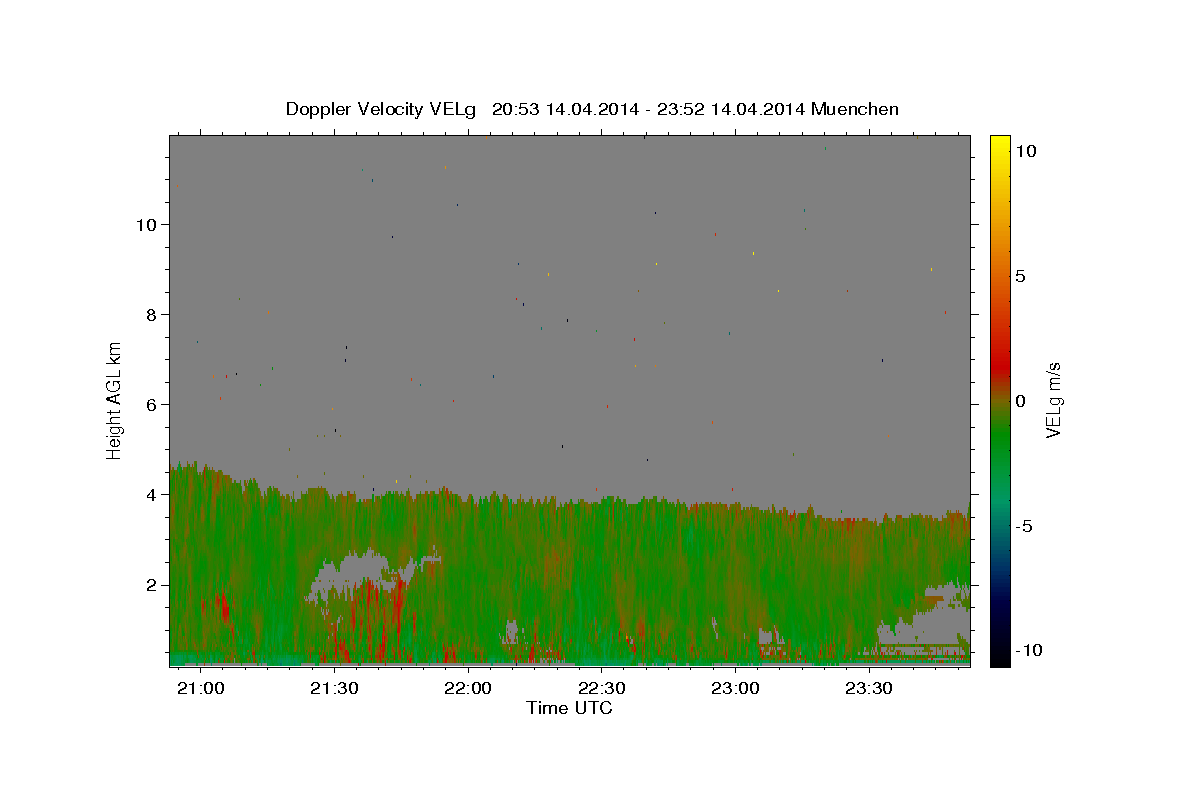Click the colorbar value 10 label
1200x800 pixels.
[1025, 150]
